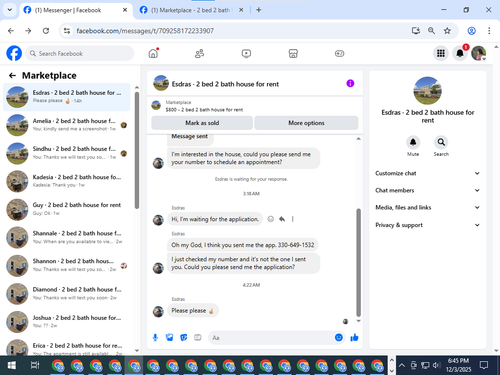The height and width of the screenshot is (375, 500).
Task: Open the notifications bell icon
Action: tap(460, 53)
